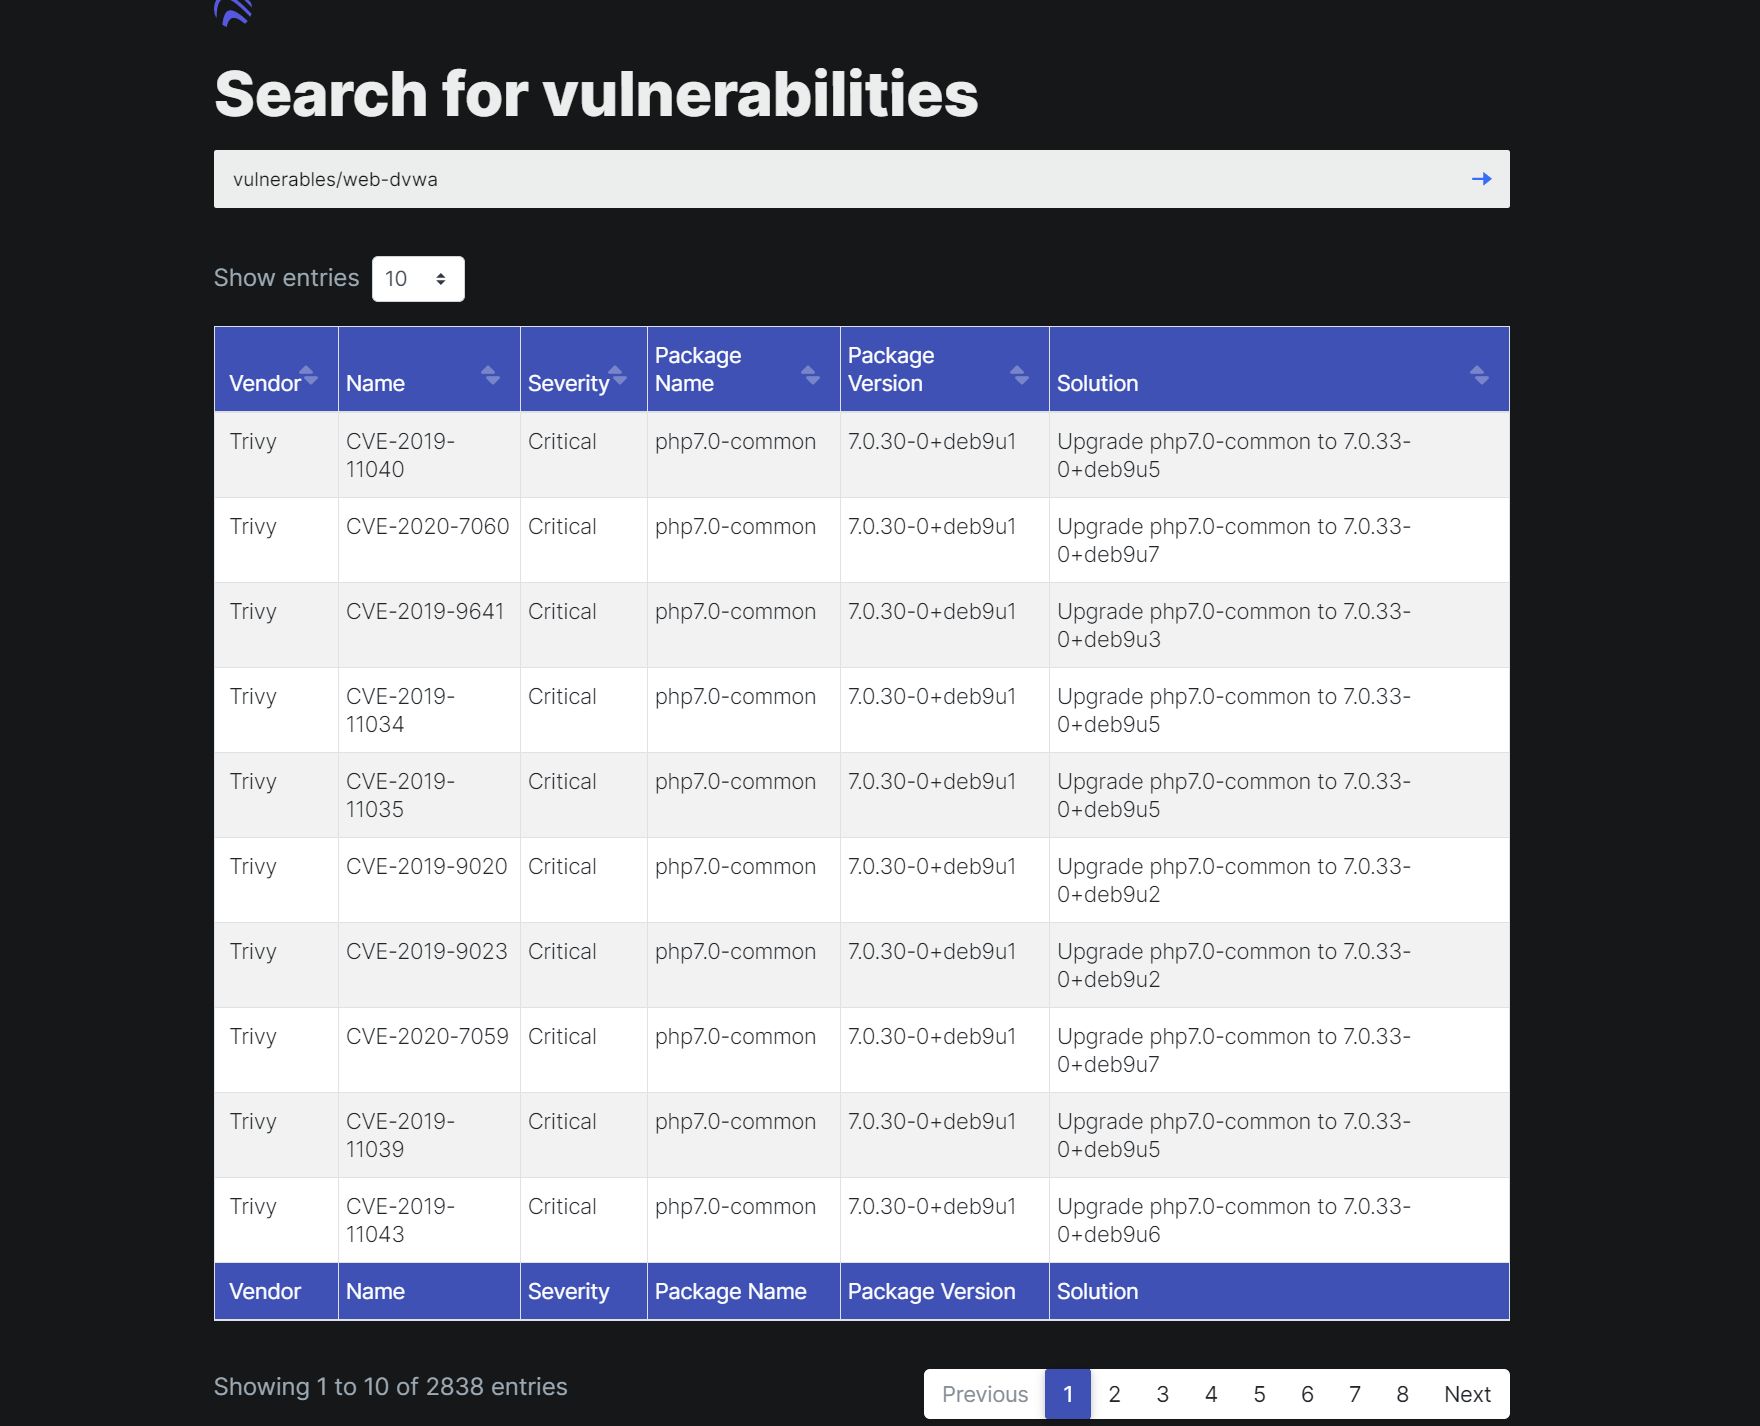1760x1426 pixels.
Task: Click the vulnerabilities search input field
Action: 840,179
